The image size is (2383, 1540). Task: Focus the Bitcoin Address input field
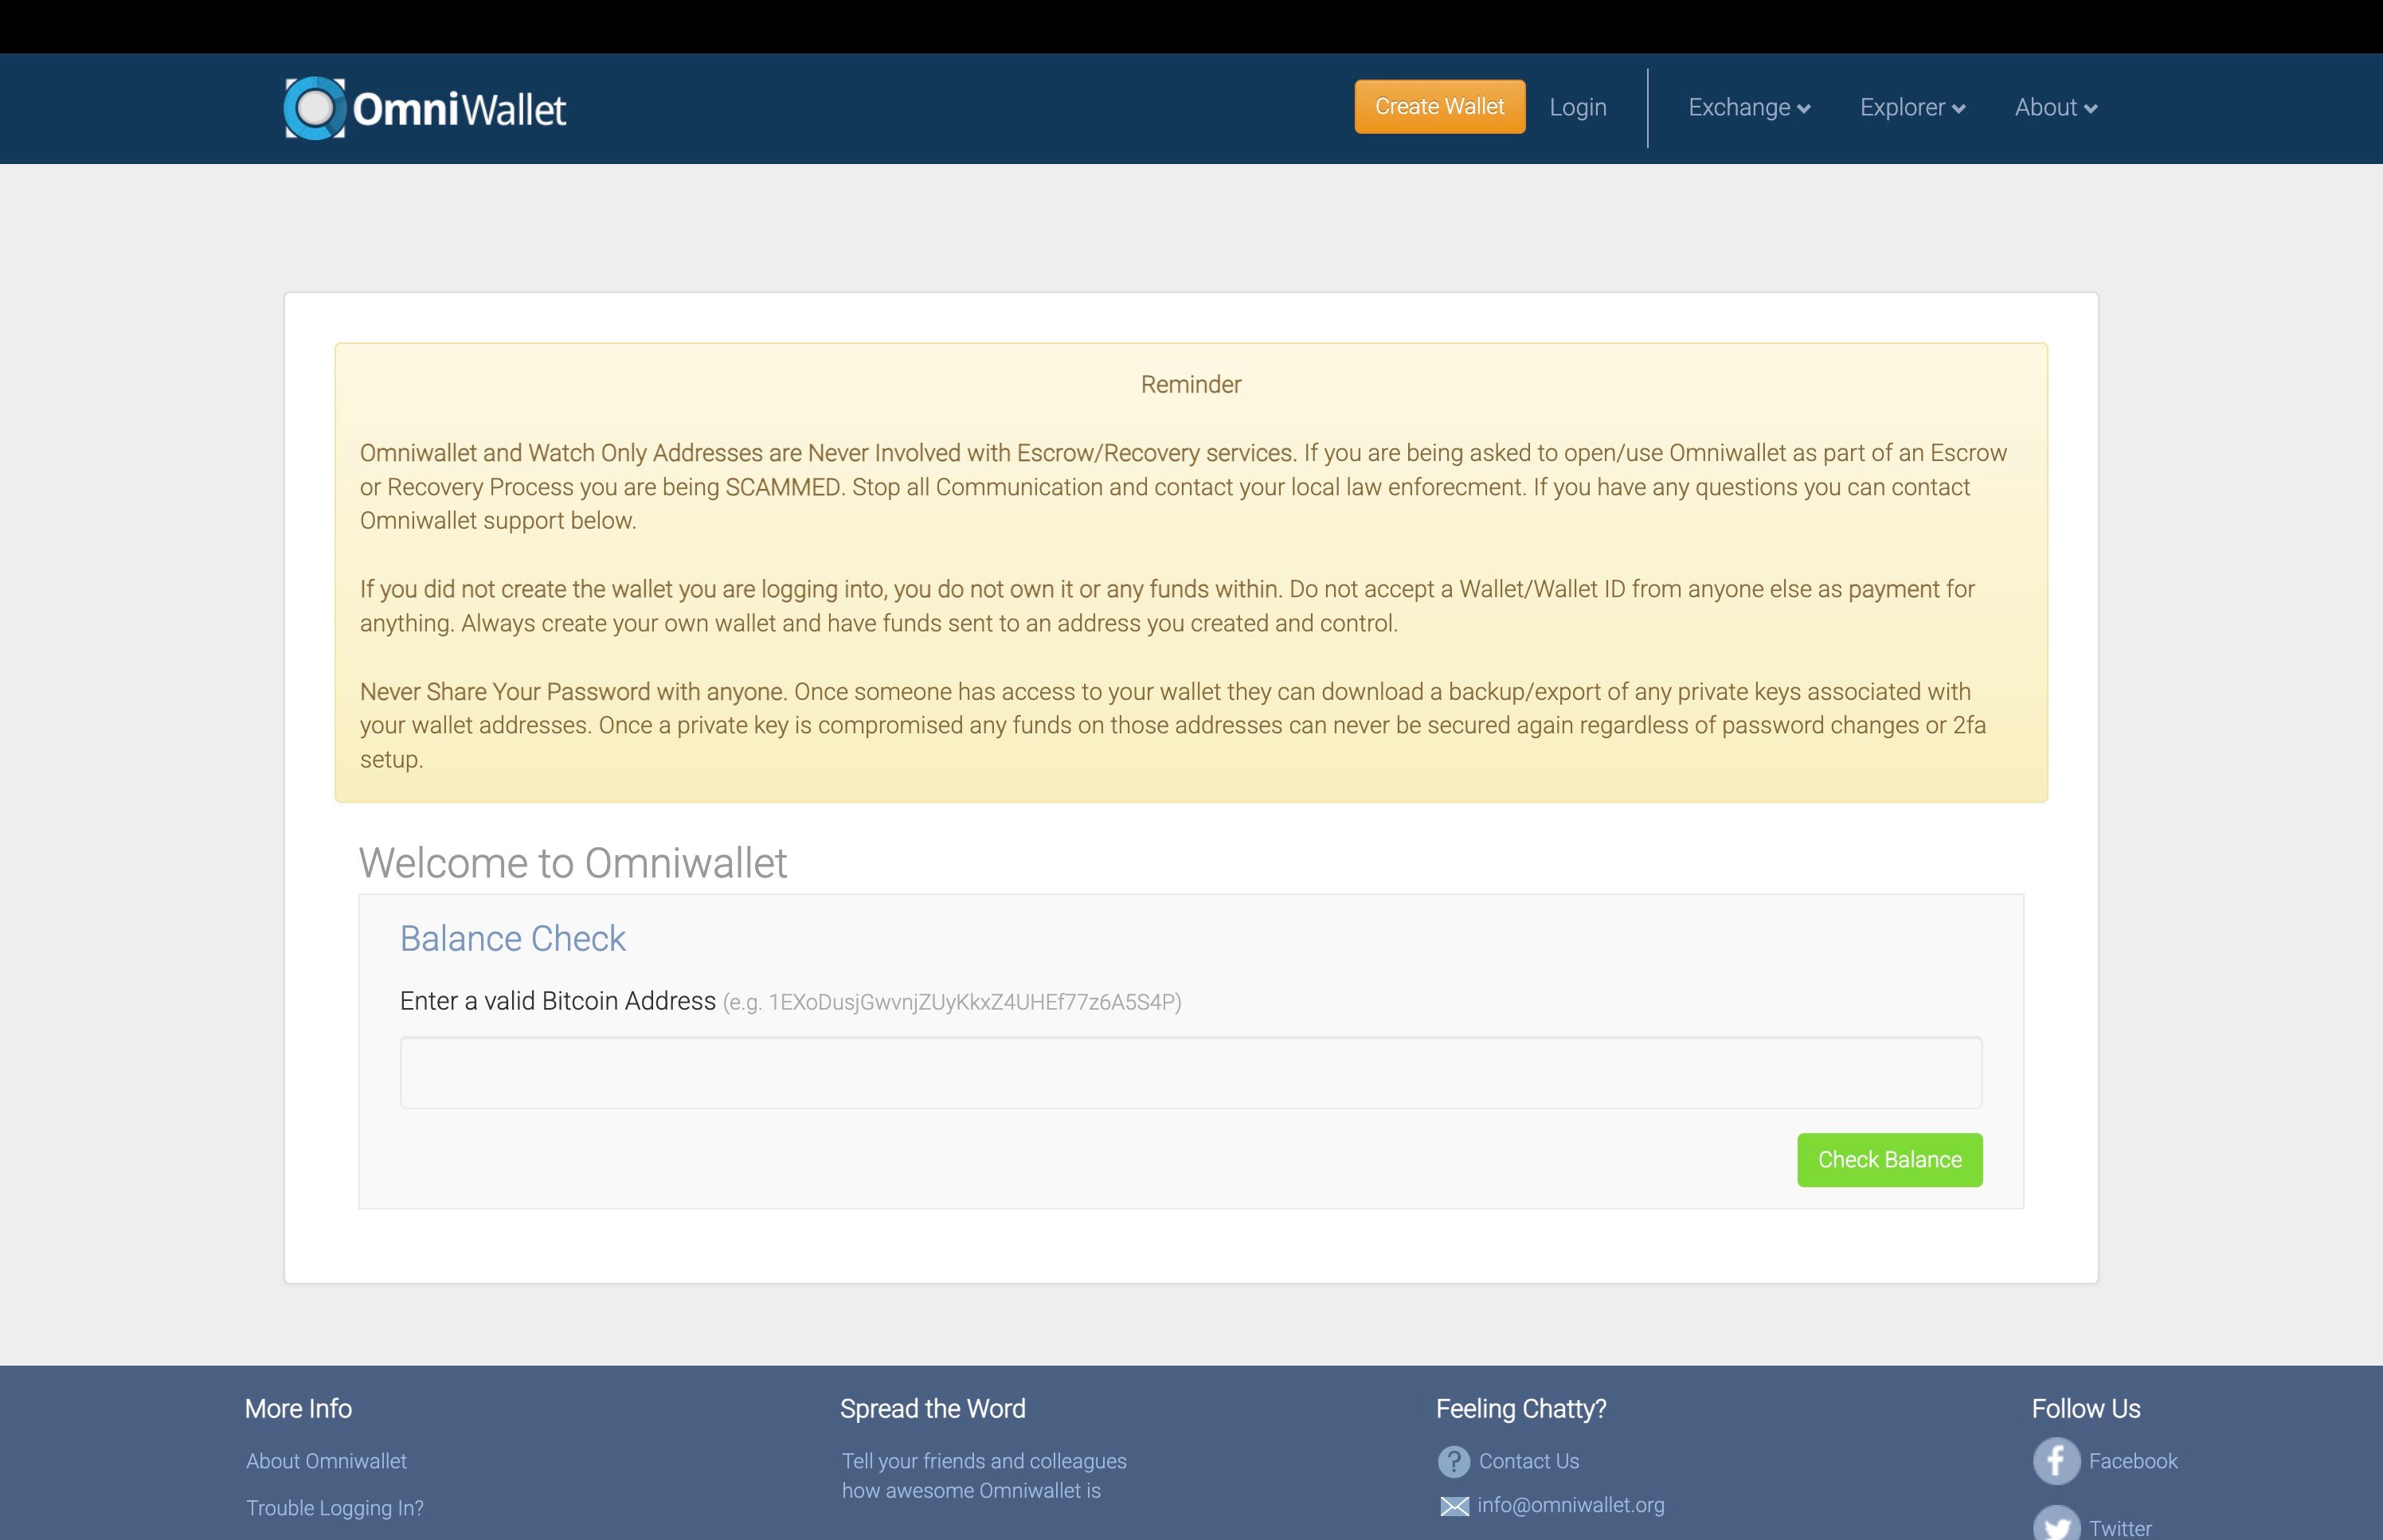(x=1191, y=1072)
